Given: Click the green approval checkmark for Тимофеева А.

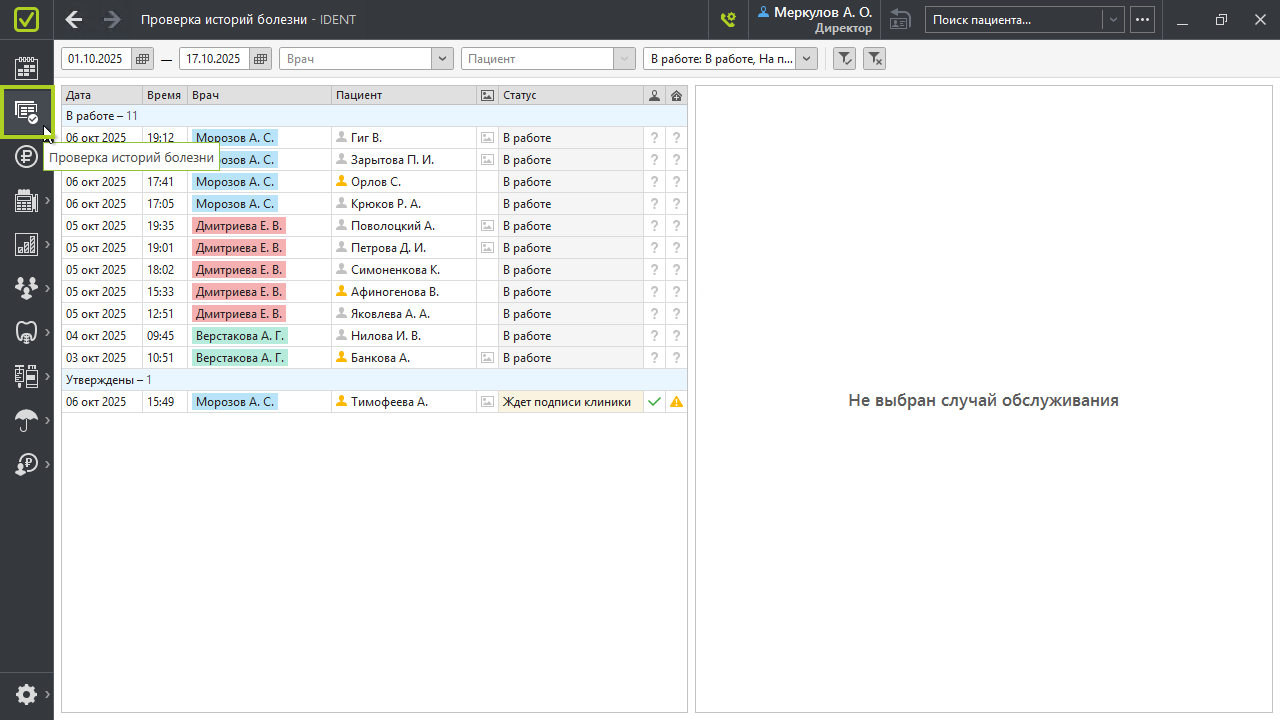Looking at the screenshot, I should tap(654, 402).
